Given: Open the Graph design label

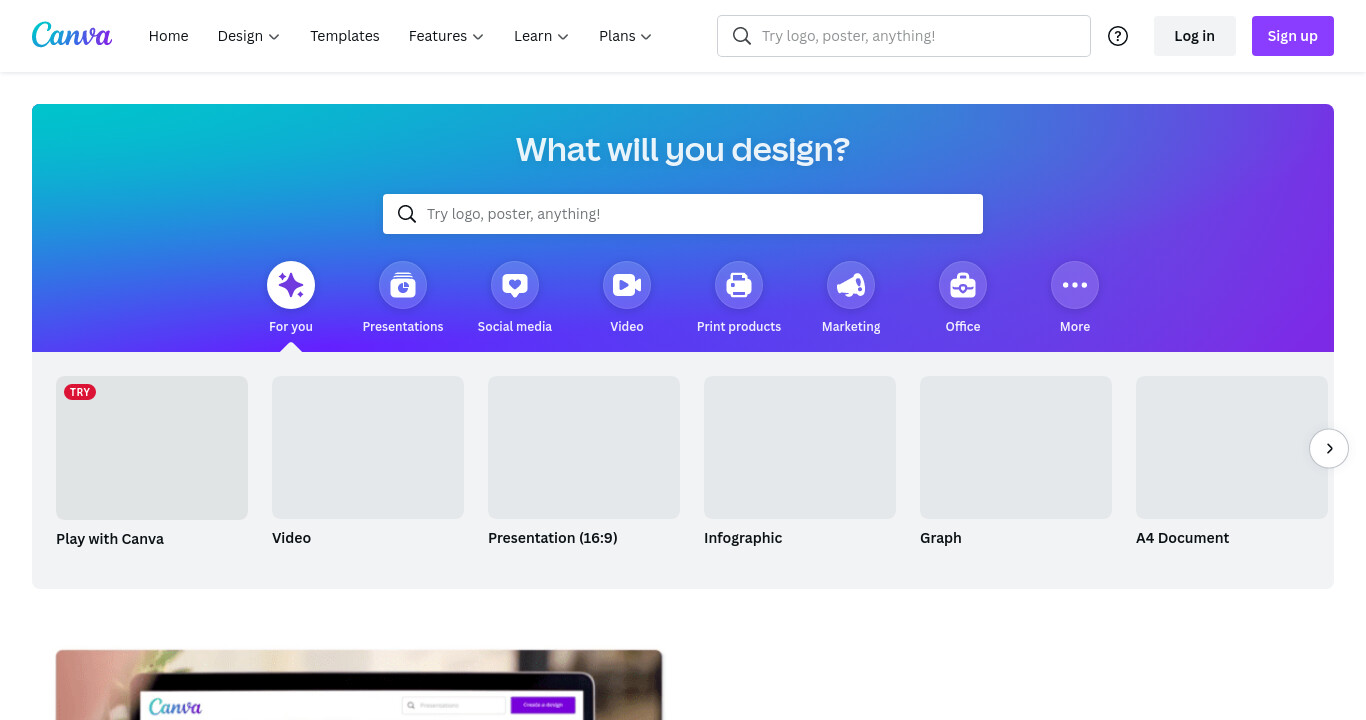Looking at the screenshot, I should click(x=941, y=538).
